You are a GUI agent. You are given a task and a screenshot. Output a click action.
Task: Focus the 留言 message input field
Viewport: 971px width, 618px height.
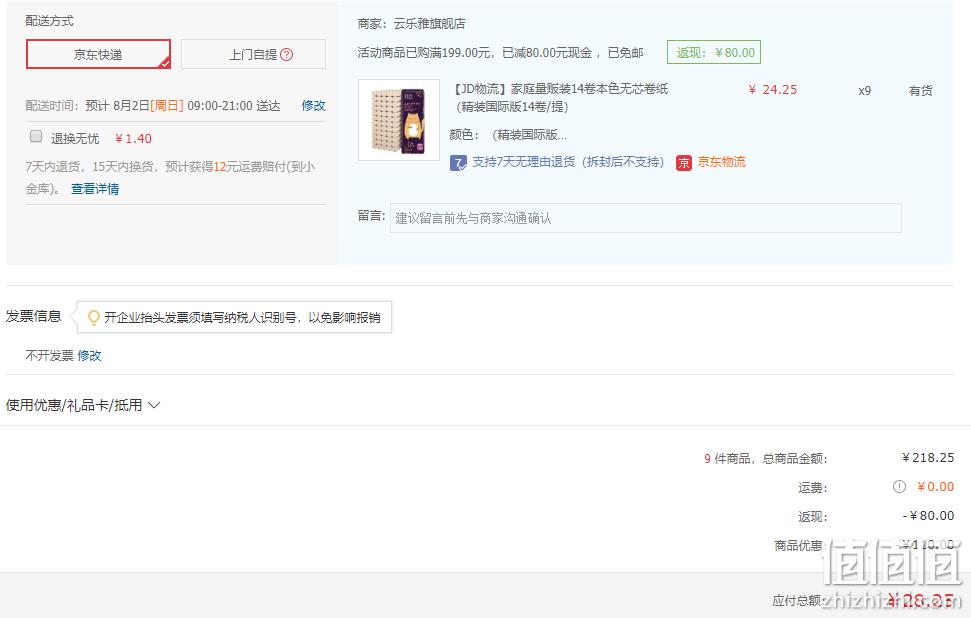point(645,218)
